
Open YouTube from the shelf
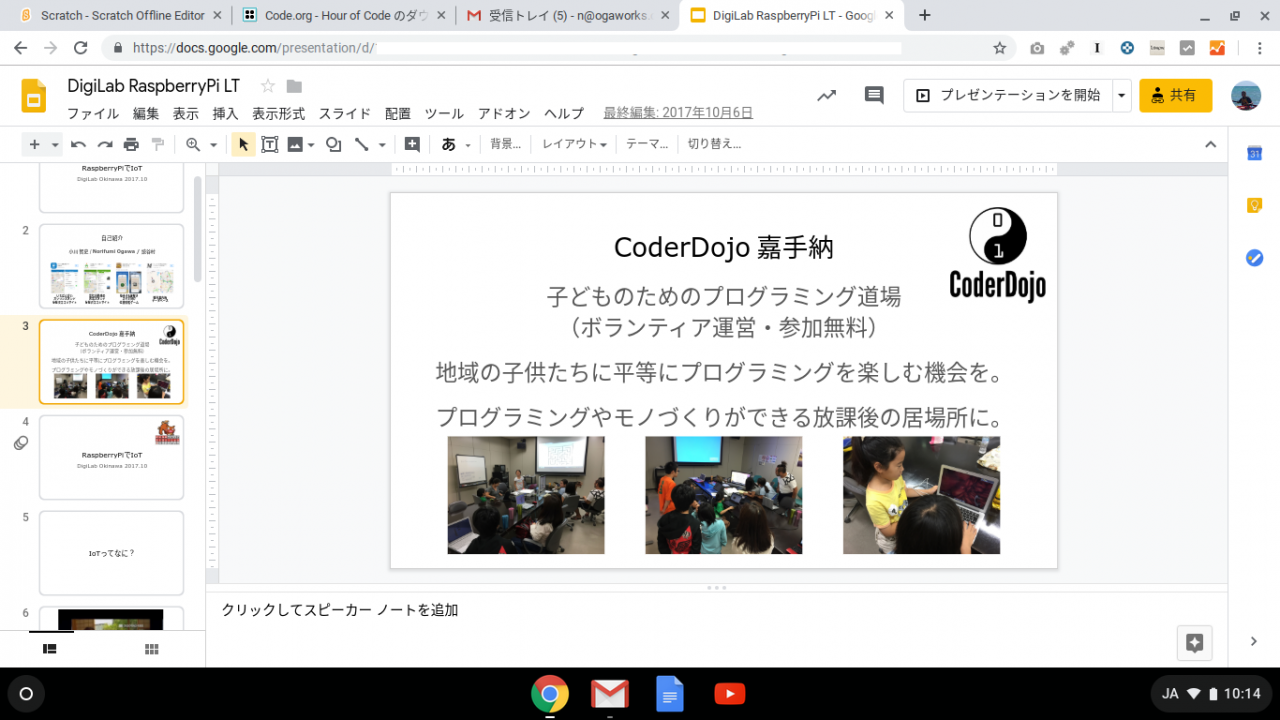(730, 693)
